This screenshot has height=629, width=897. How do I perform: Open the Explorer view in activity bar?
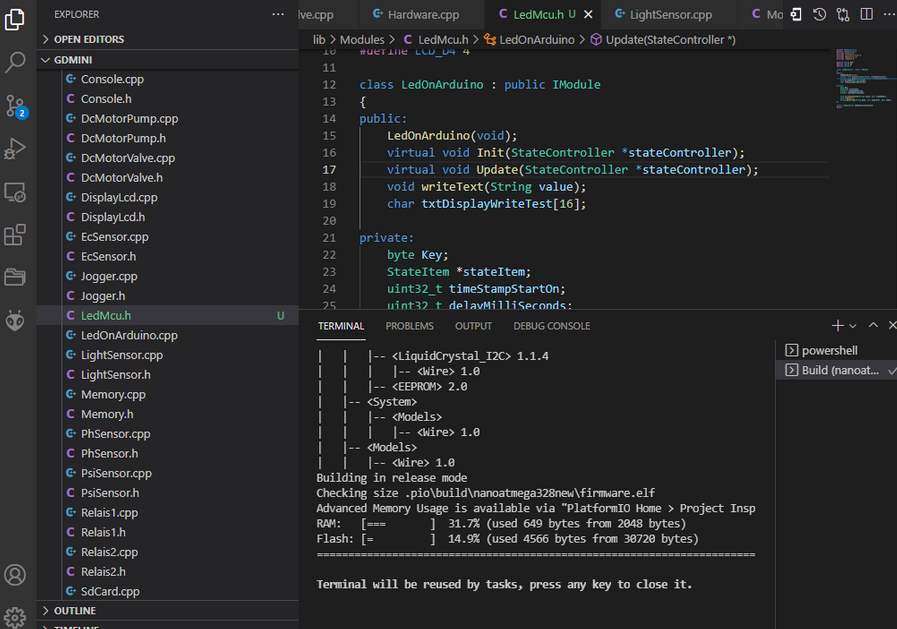15,19
